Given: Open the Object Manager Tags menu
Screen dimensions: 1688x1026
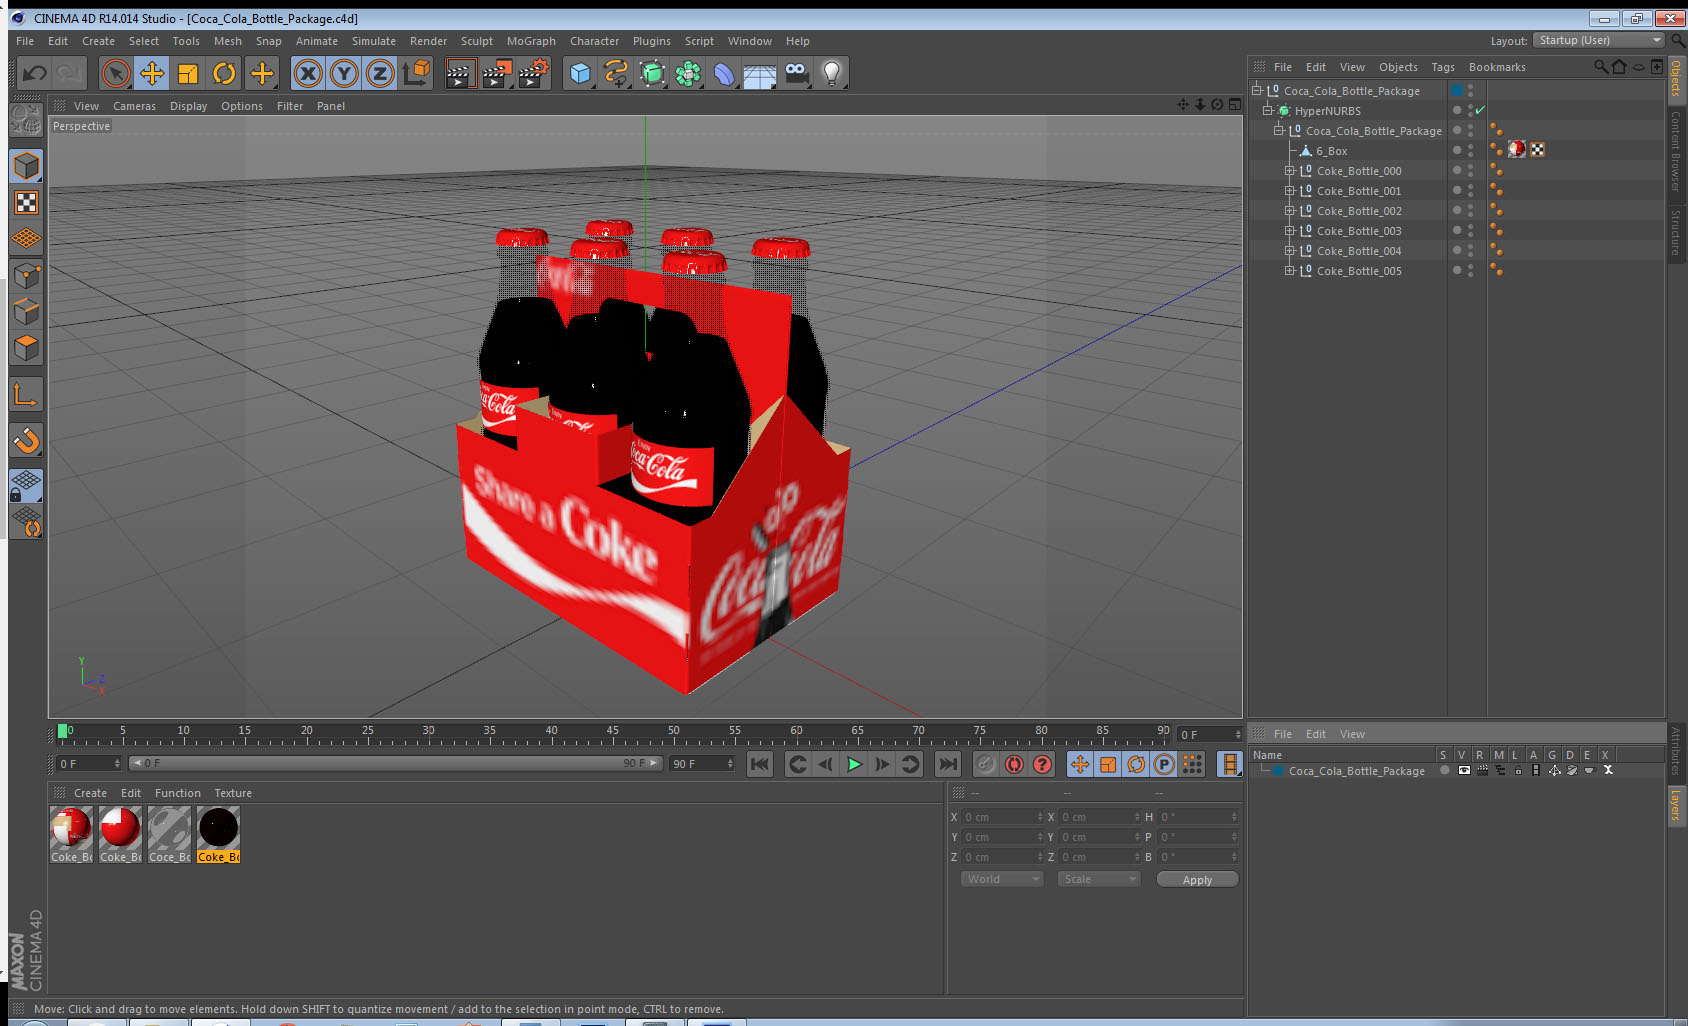Looking at the screenshot, I should (1443, 67).
